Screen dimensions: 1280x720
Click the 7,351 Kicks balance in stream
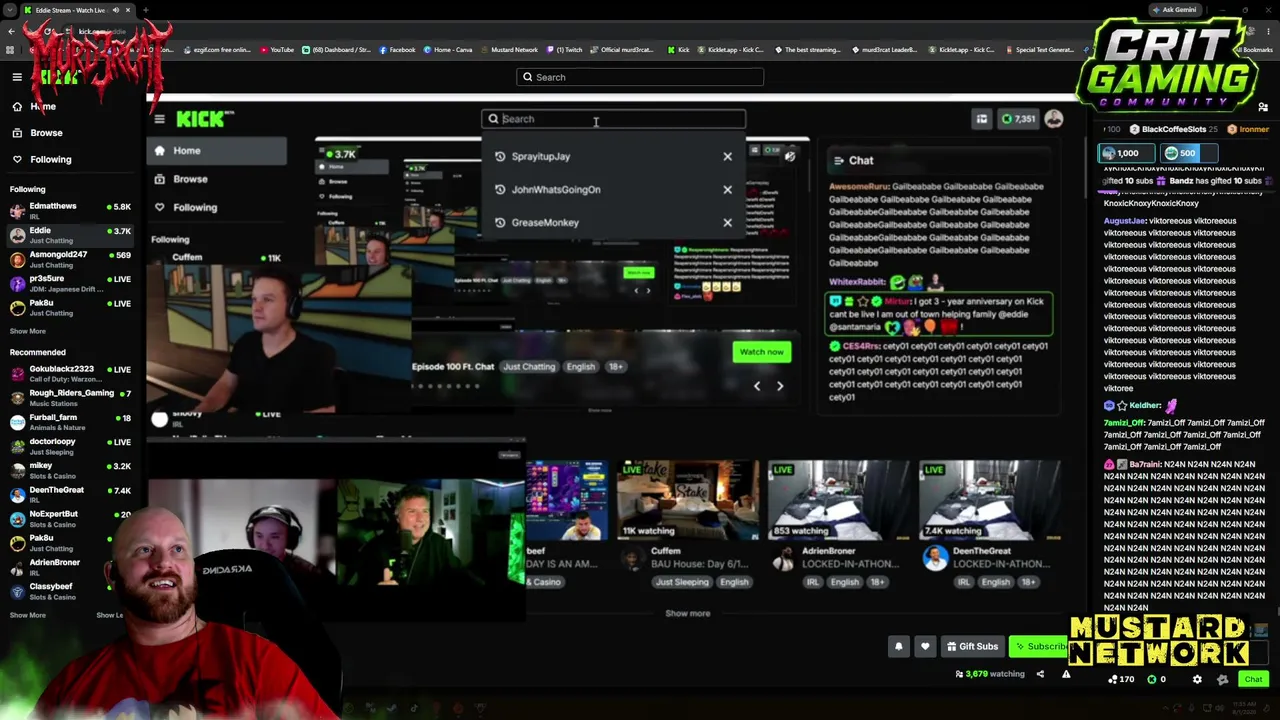click(x=1018, y=119)
